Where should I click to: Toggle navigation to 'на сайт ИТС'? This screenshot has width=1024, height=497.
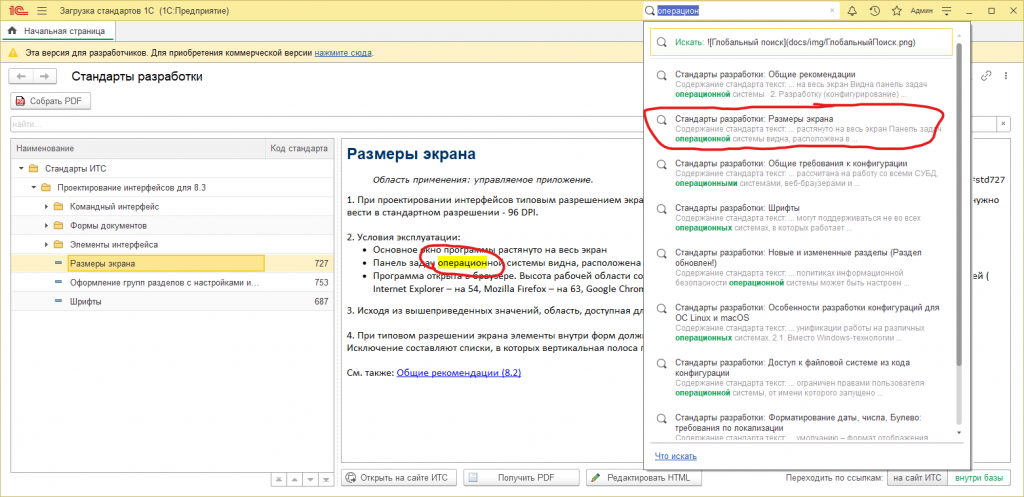click(917, 478)
